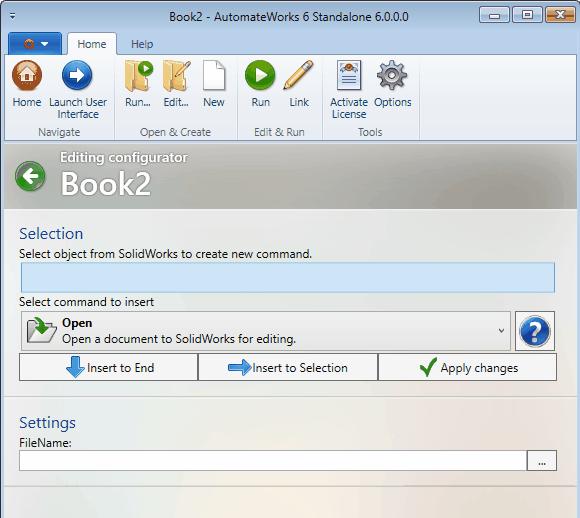Image resolution: width=580 pixels, height=518 pixels.
Task: Click the green Run play icon
Action: [260, 75]
